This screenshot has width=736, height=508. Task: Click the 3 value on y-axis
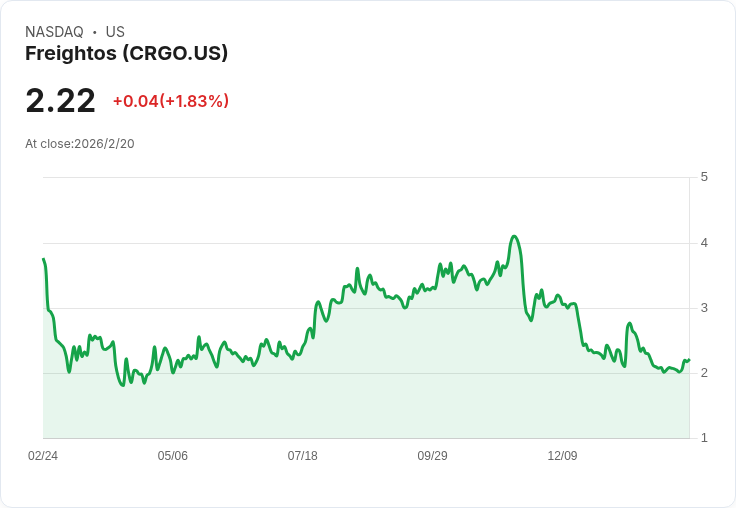[x=704, y=308]
